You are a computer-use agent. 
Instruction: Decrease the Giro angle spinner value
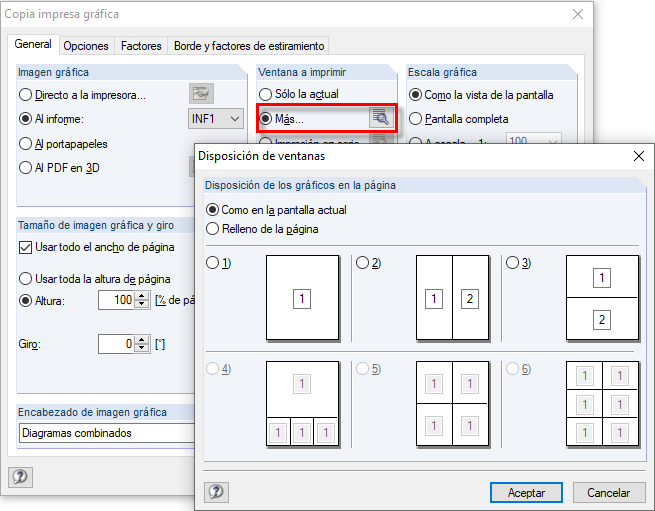pyautogui.click(x=142, y=348)
